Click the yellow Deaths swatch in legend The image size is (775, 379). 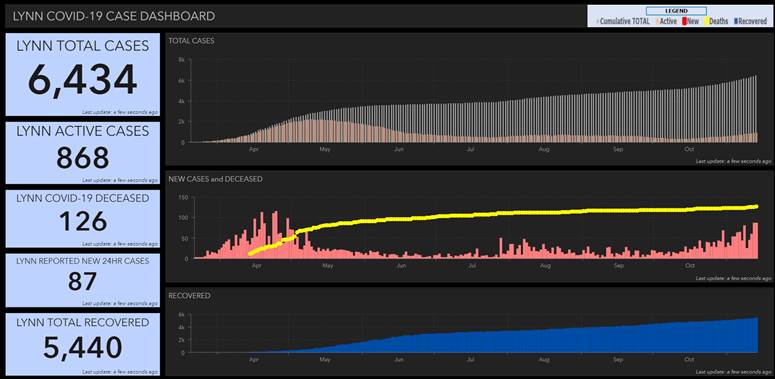(707, 21)
